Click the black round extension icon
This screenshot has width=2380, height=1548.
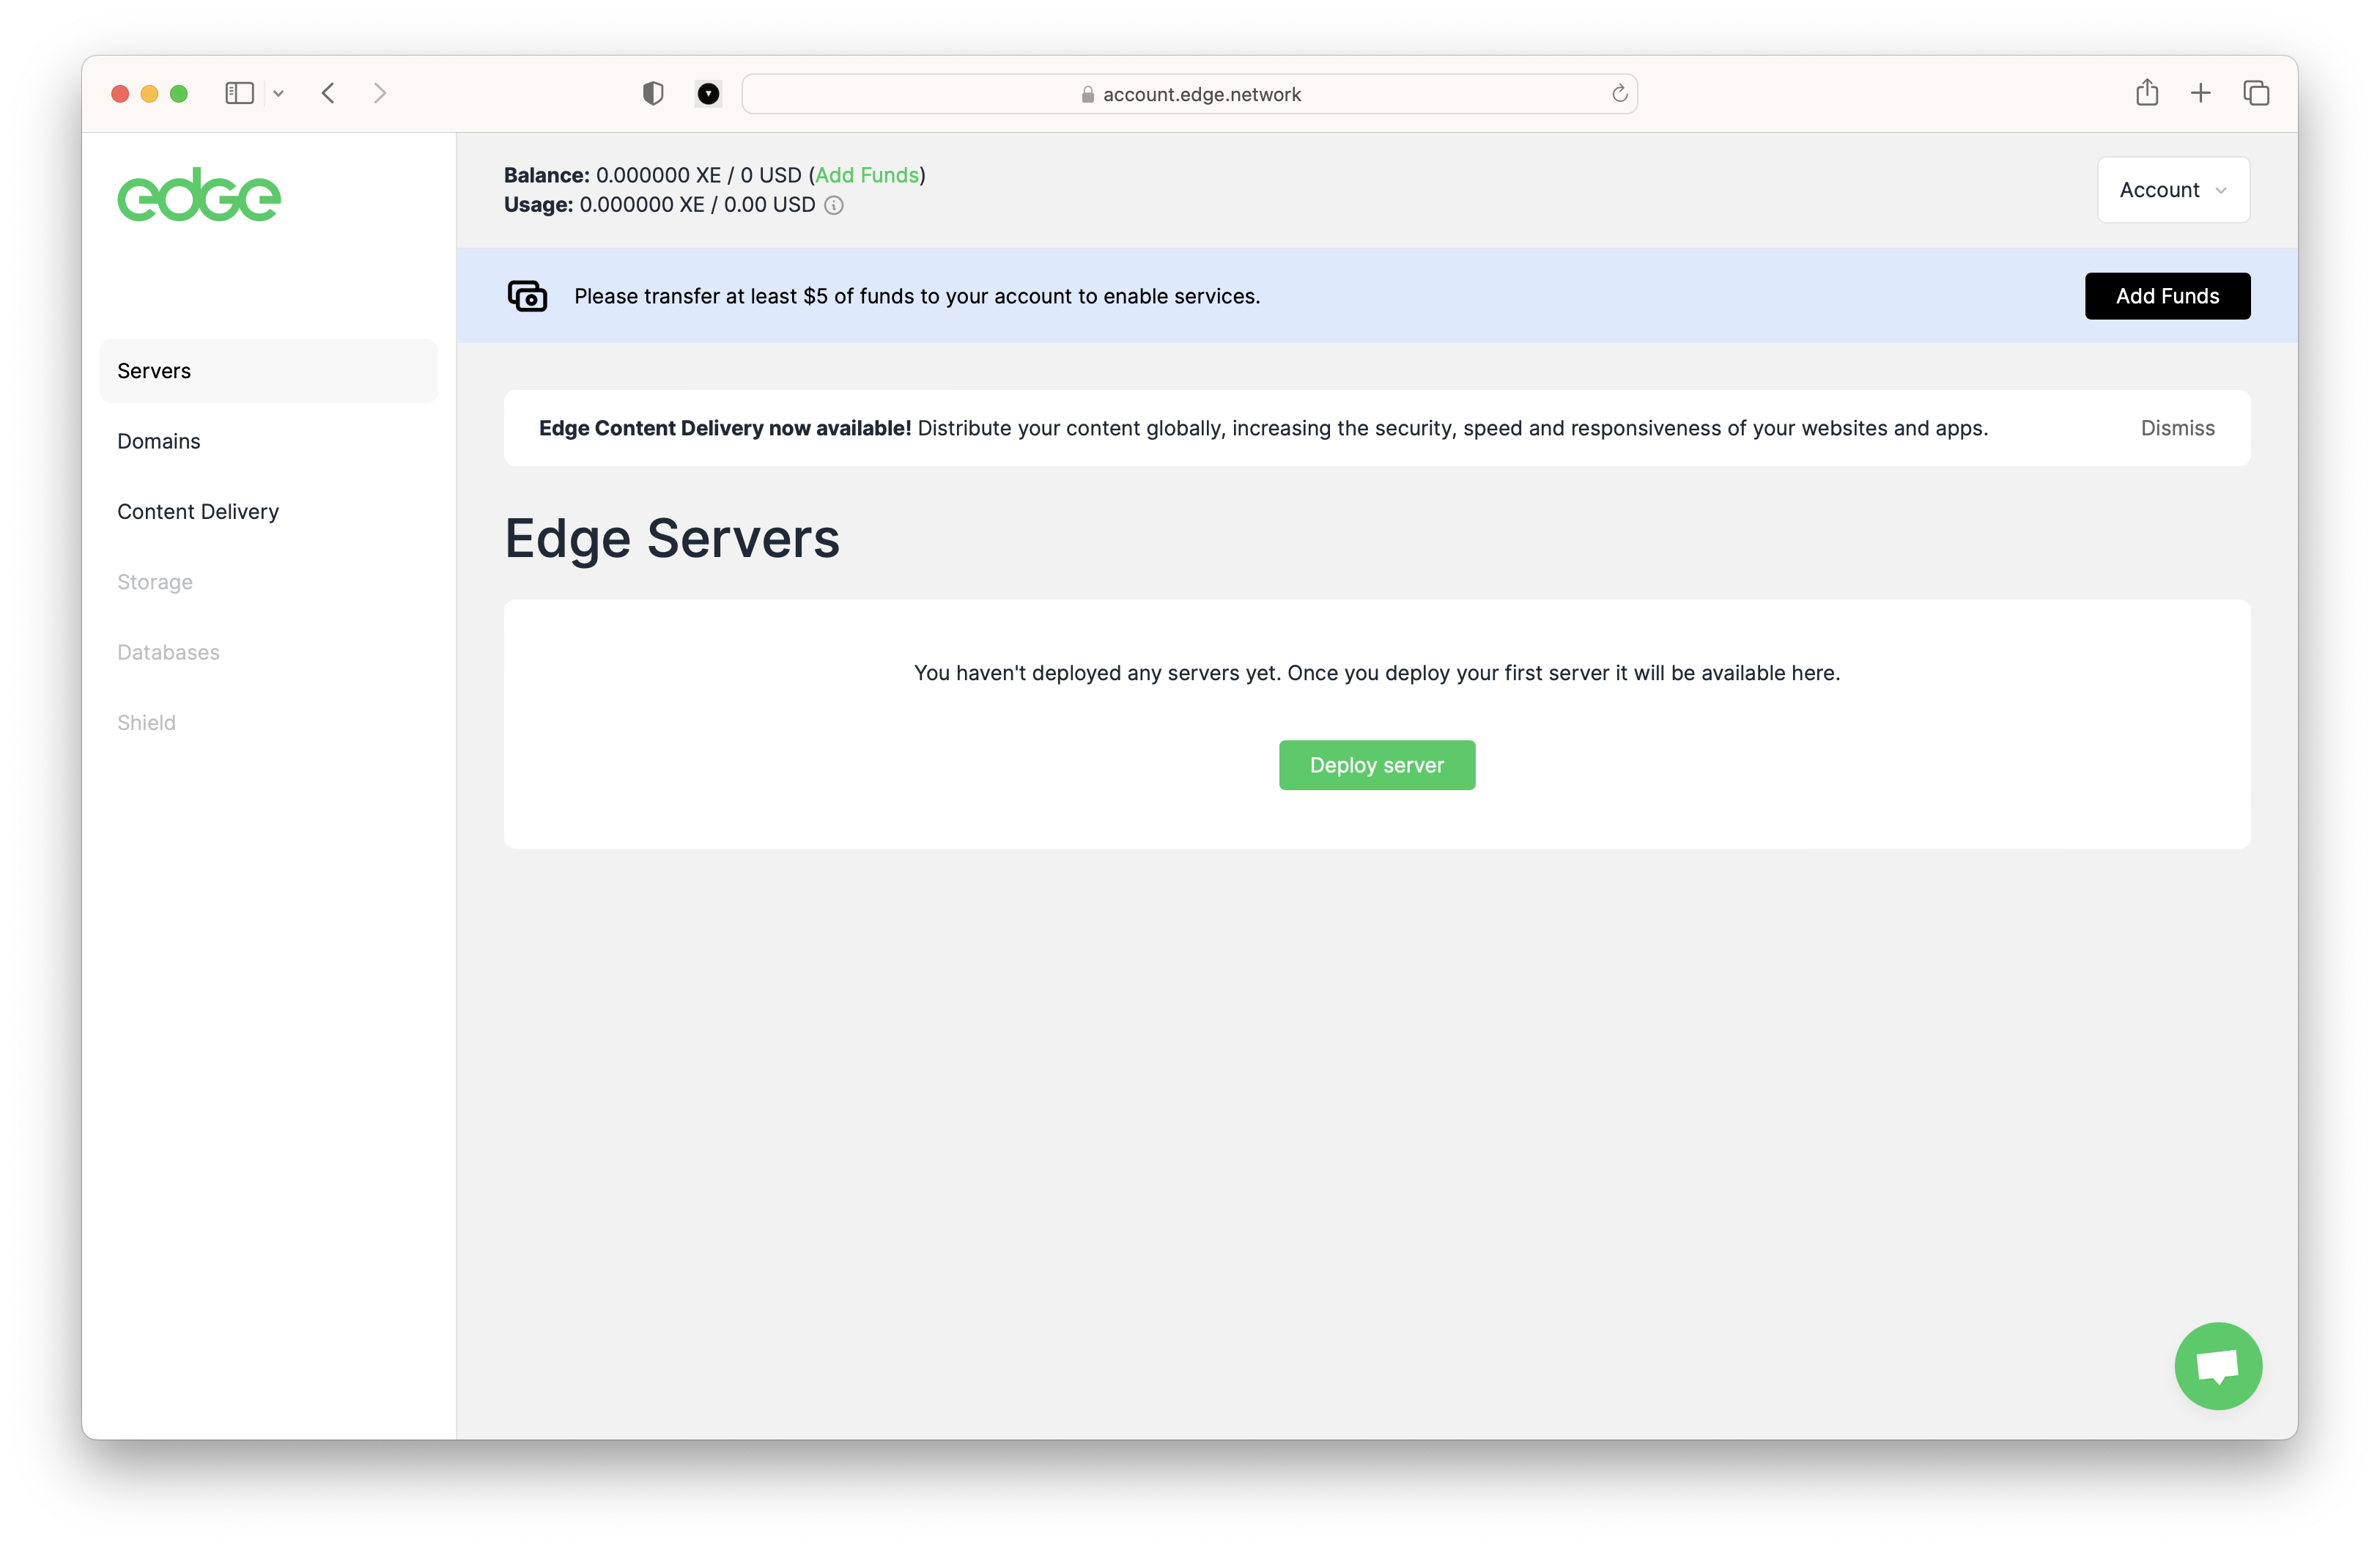tap(708, 93)
